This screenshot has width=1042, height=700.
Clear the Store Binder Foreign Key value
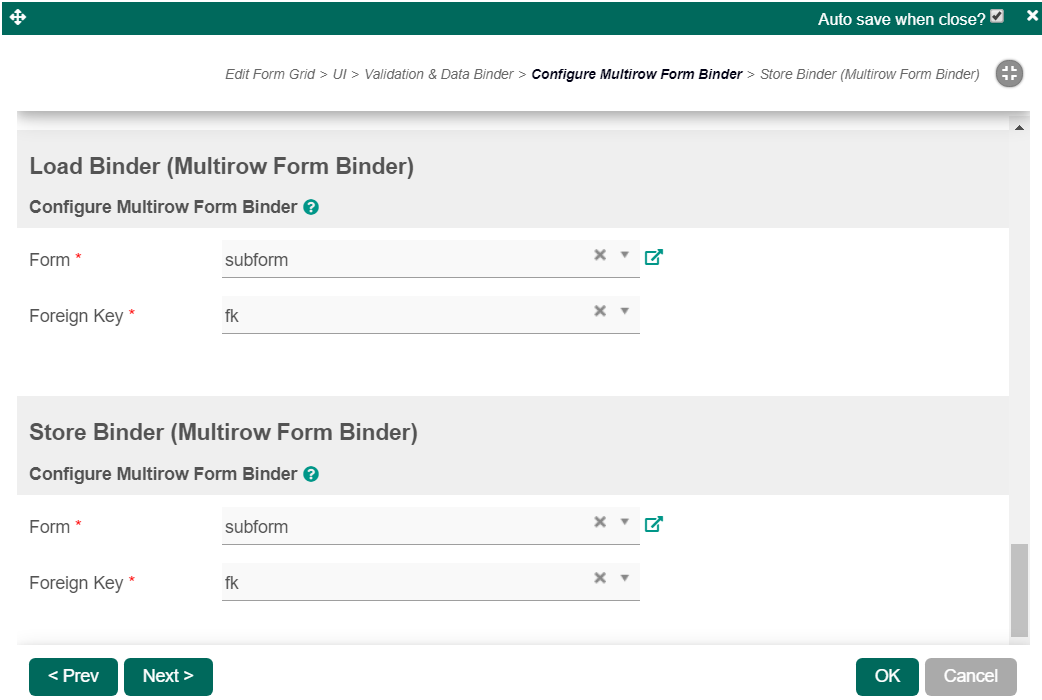[x=600, y=578]
